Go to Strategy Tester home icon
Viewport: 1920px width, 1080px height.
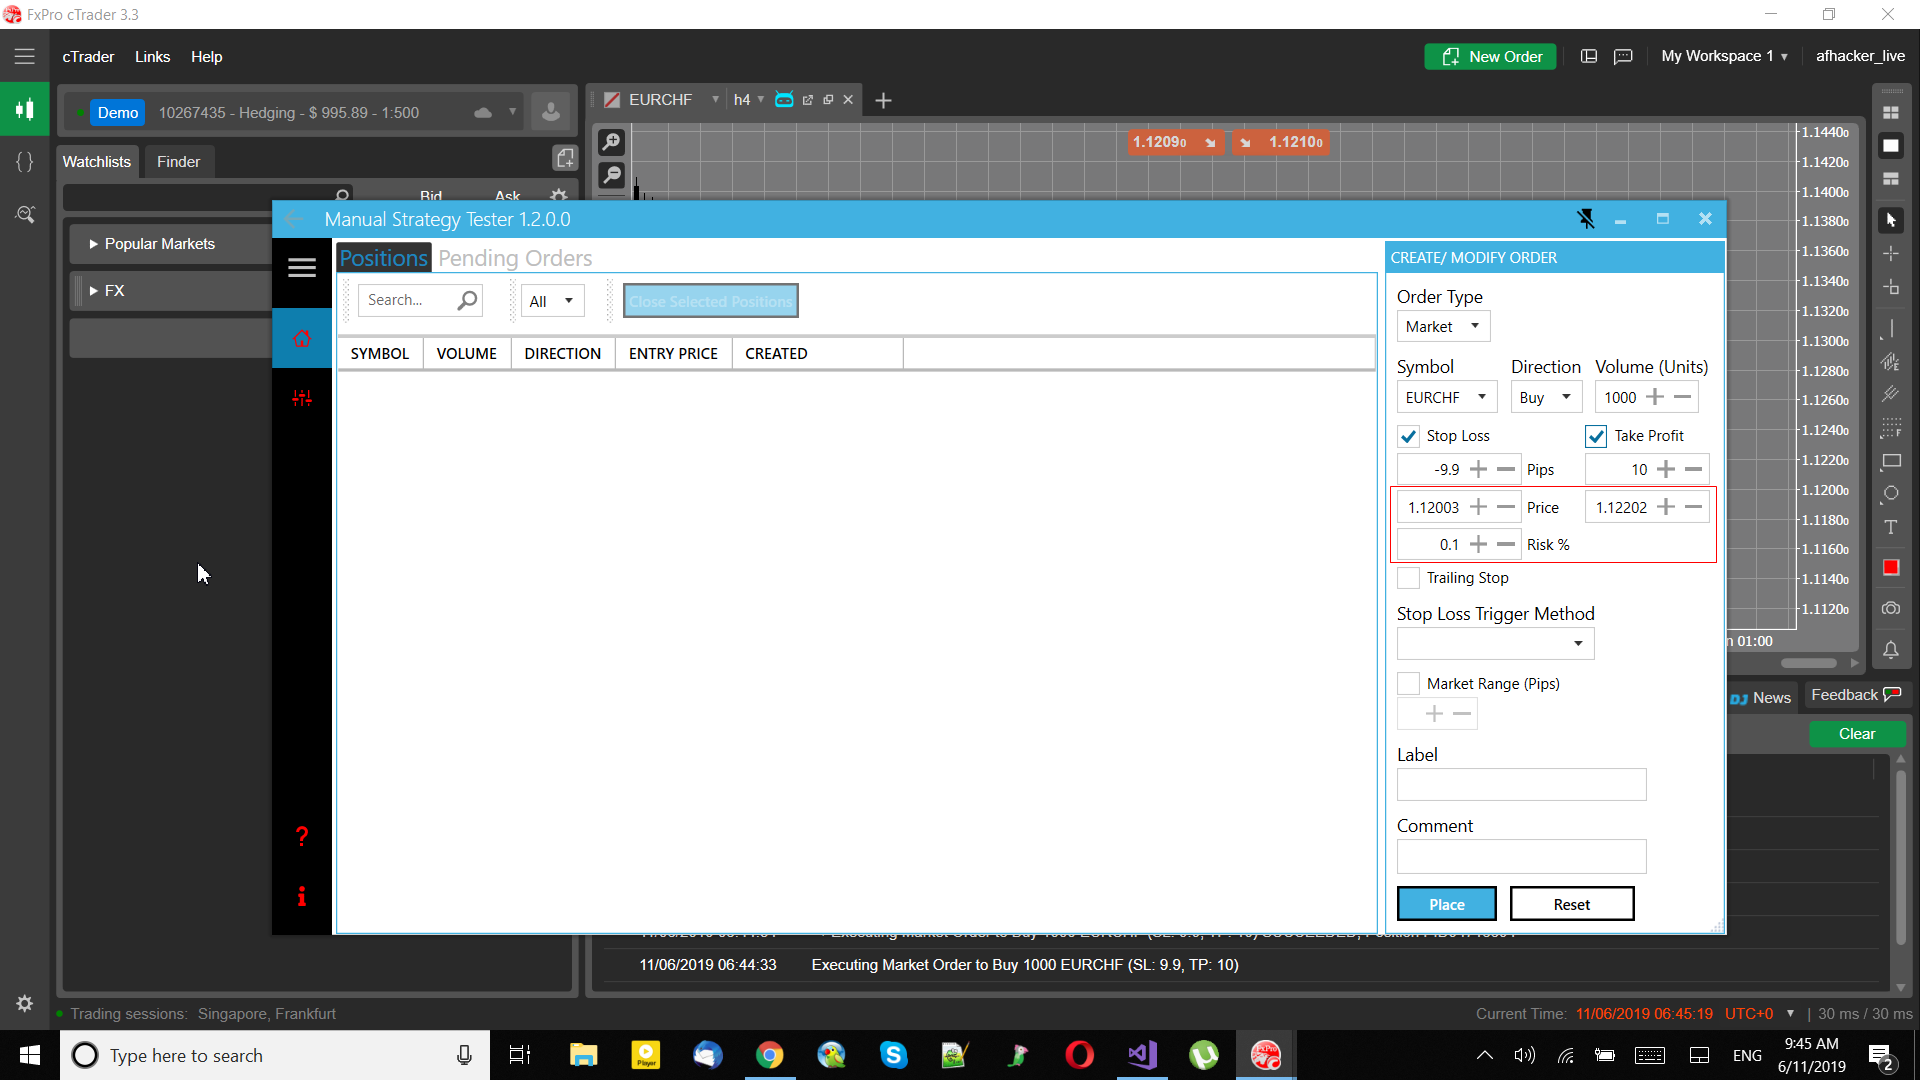click(302, 338)
